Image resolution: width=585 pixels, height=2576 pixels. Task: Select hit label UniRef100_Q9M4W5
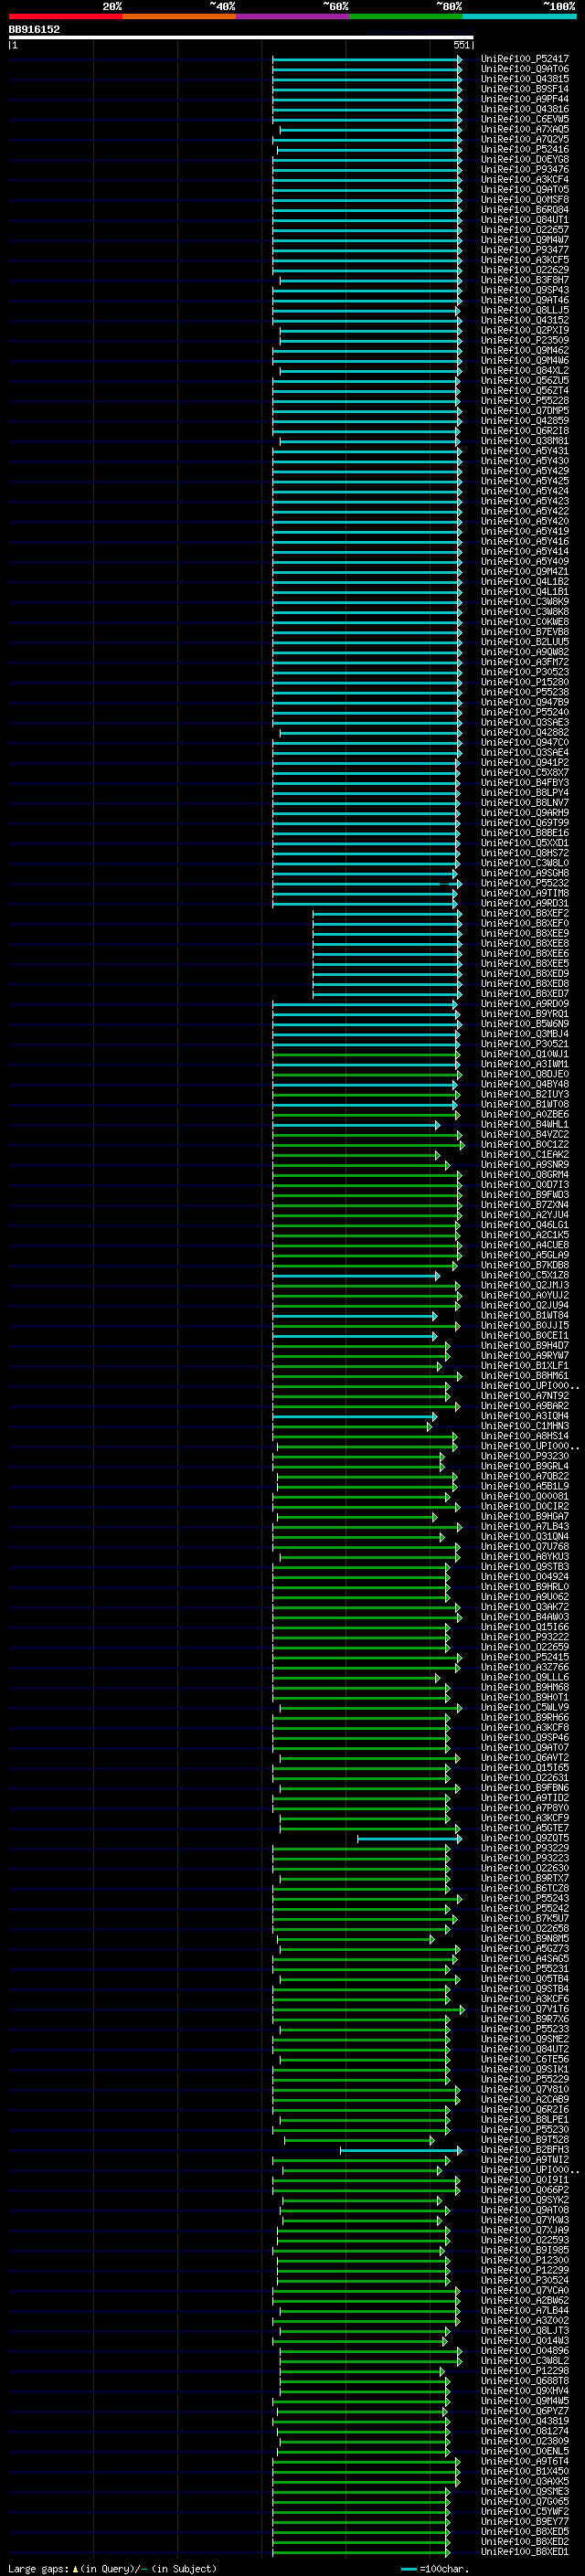(525, 2401)
